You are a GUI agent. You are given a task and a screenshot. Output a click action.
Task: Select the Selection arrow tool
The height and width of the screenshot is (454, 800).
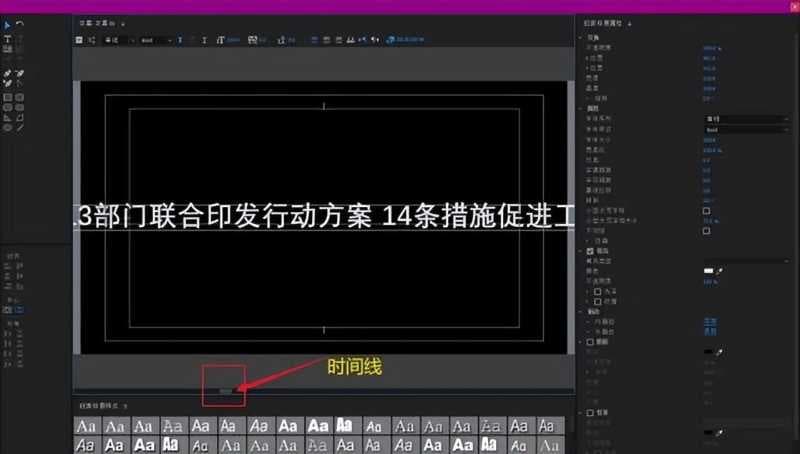pos(7,25)
